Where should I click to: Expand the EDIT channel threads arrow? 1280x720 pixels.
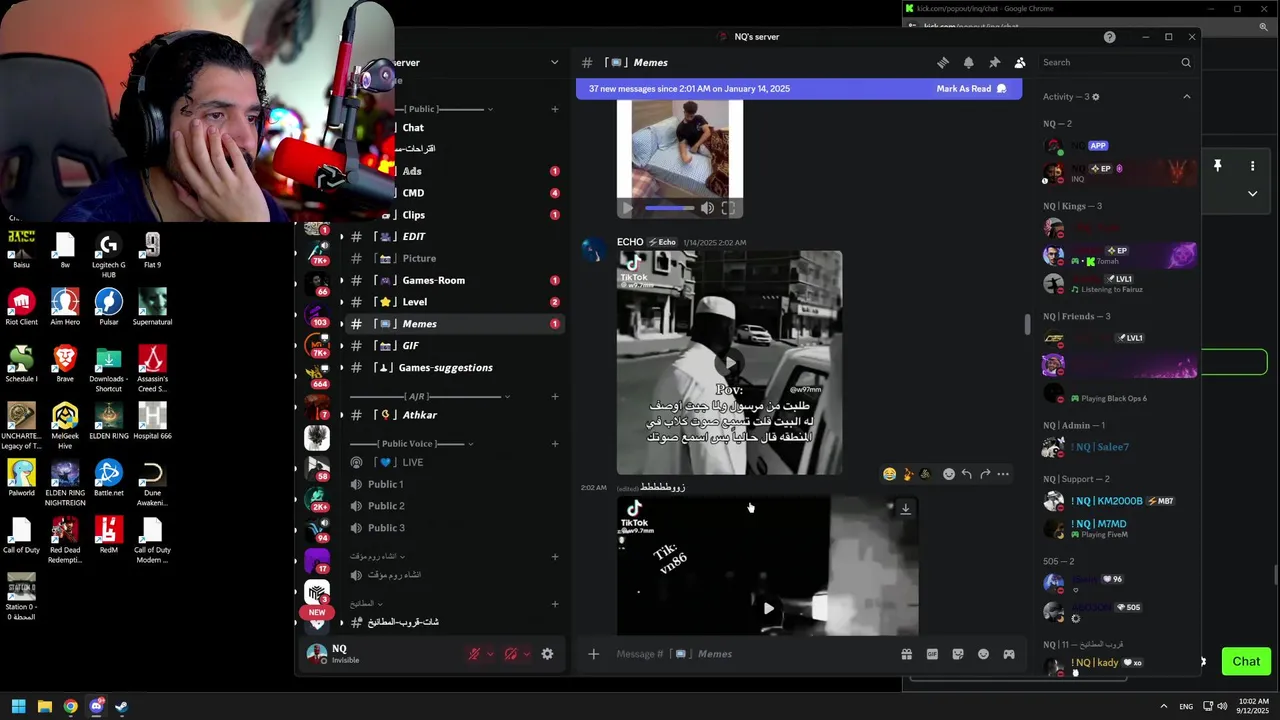342,237
